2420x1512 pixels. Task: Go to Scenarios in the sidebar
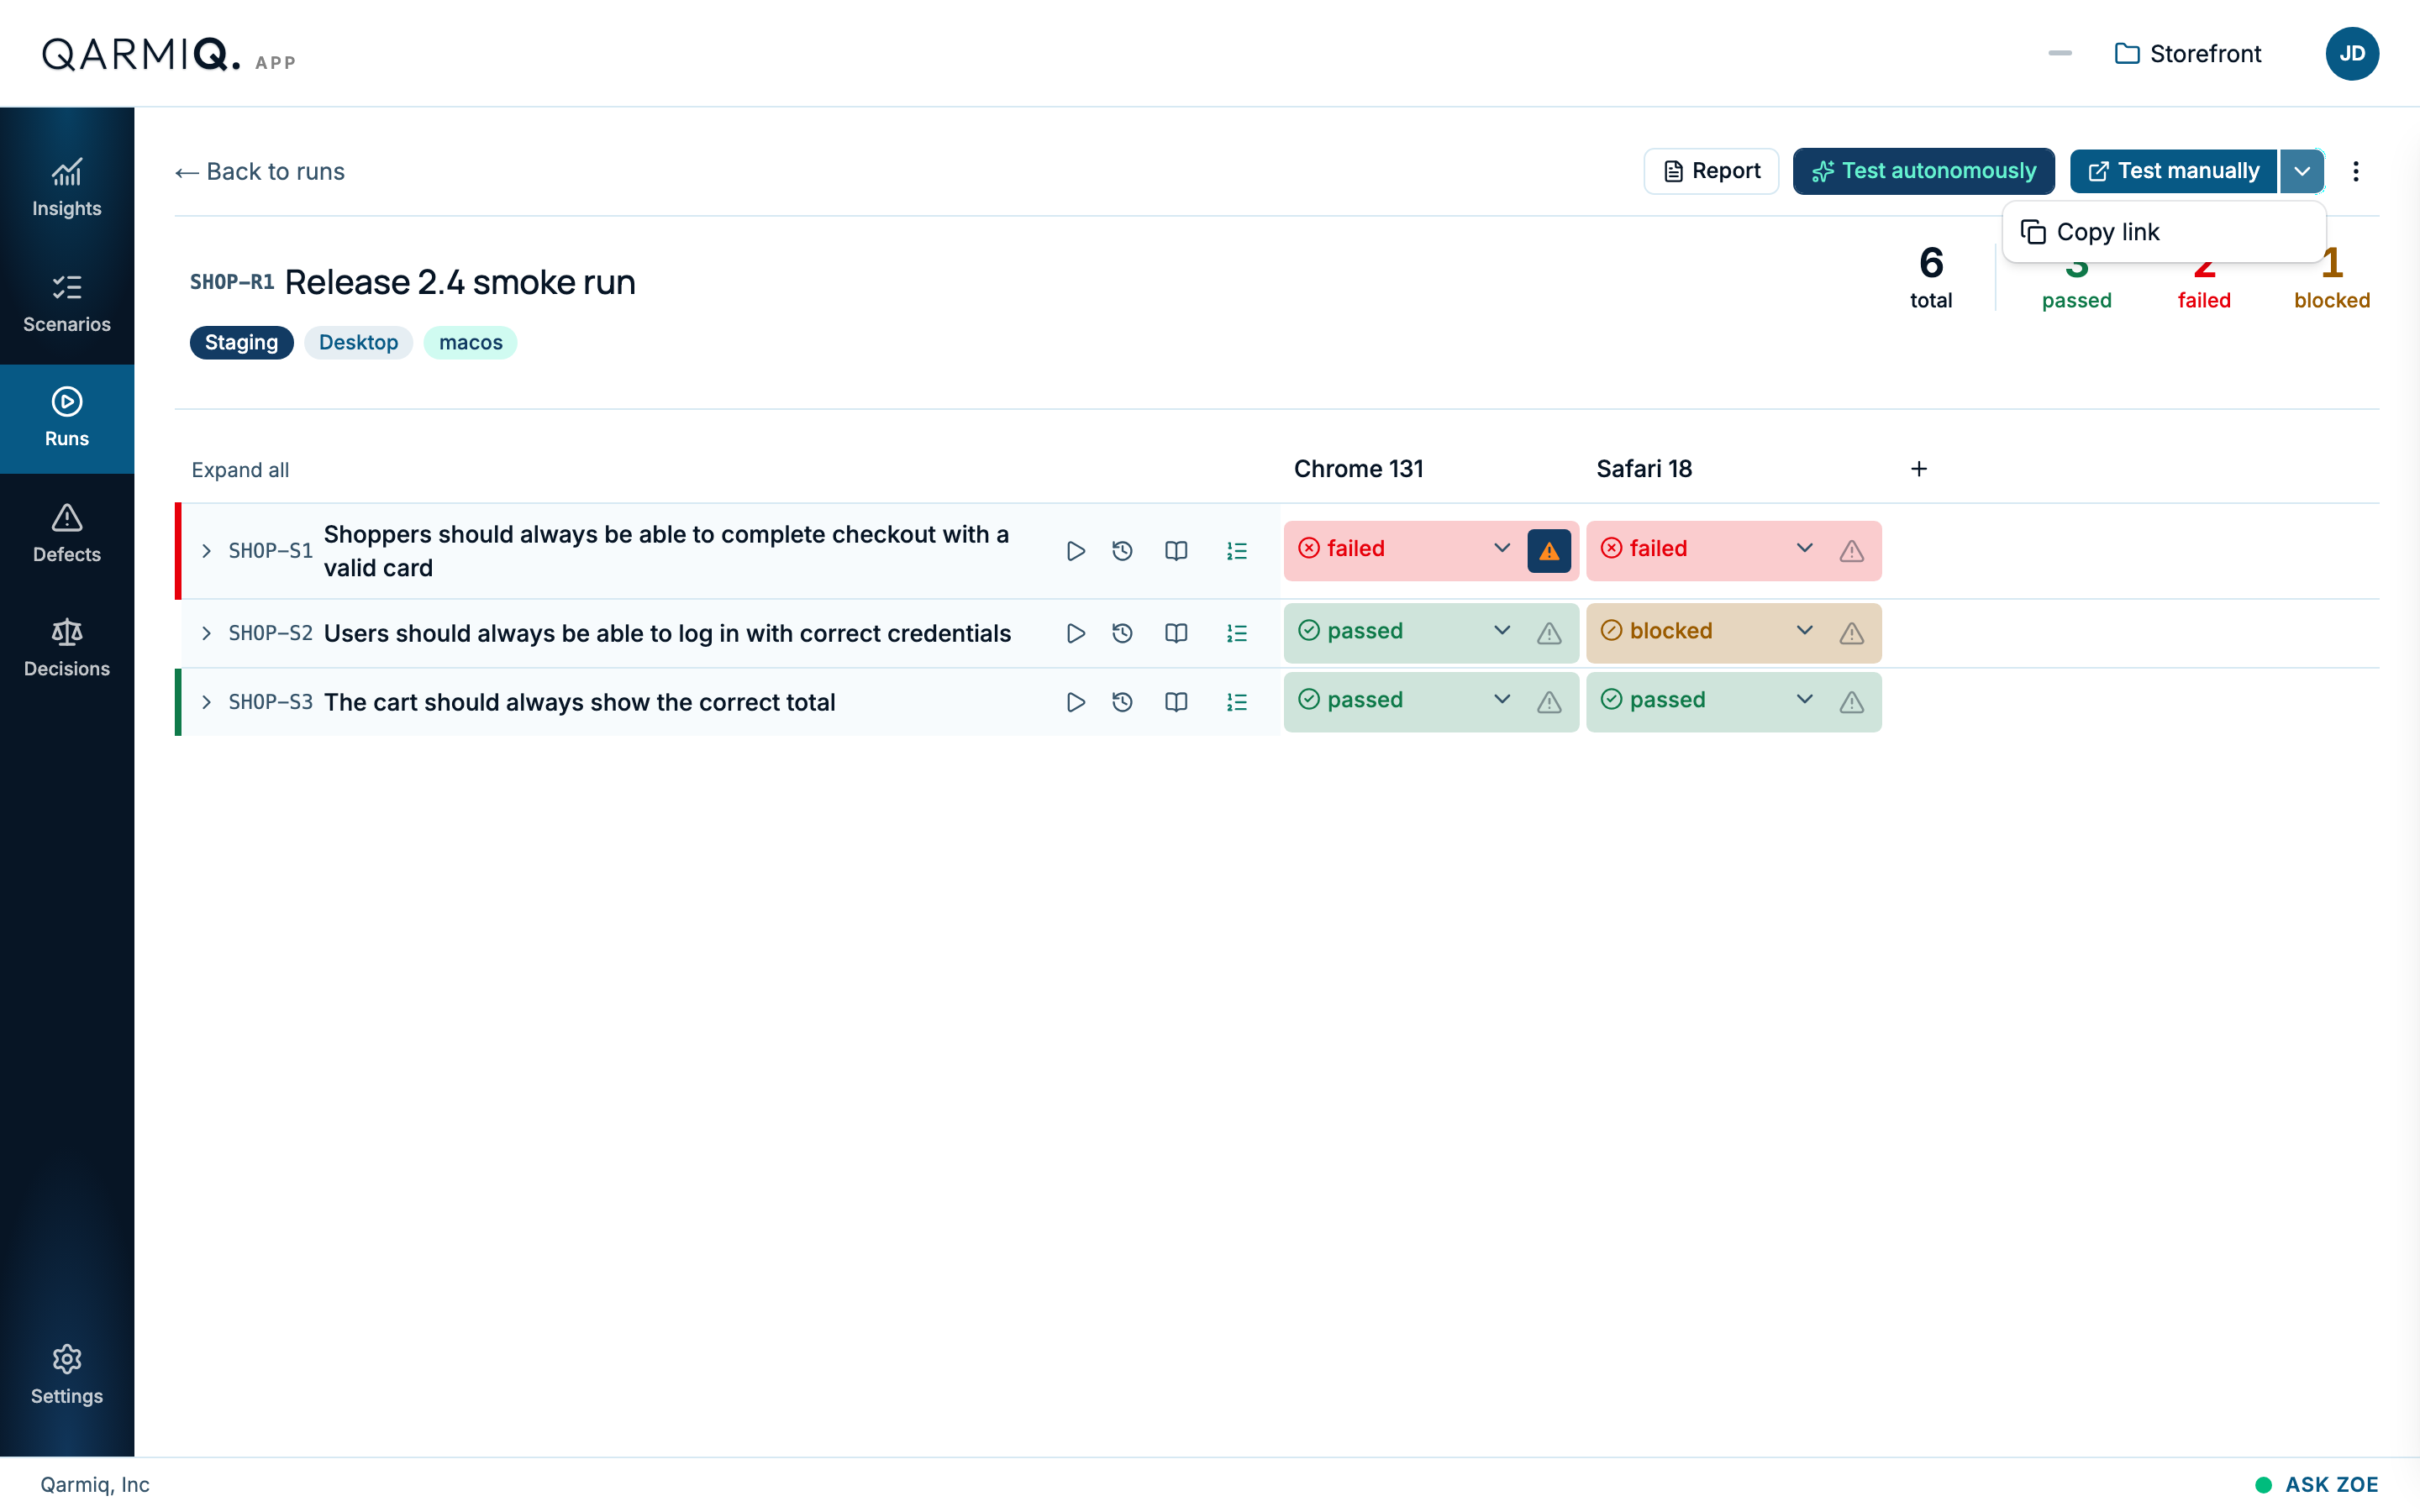[x=67, y=303]
